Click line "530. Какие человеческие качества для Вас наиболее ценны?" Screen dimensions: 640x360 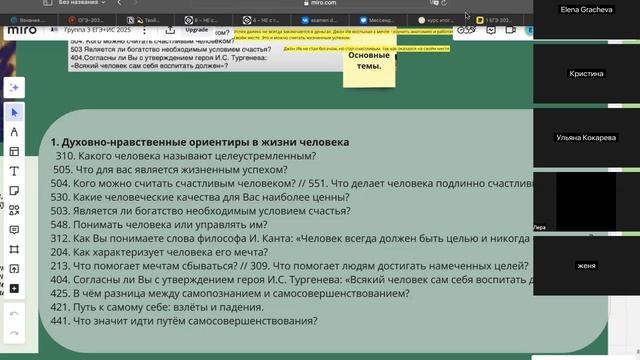[200, 197]
